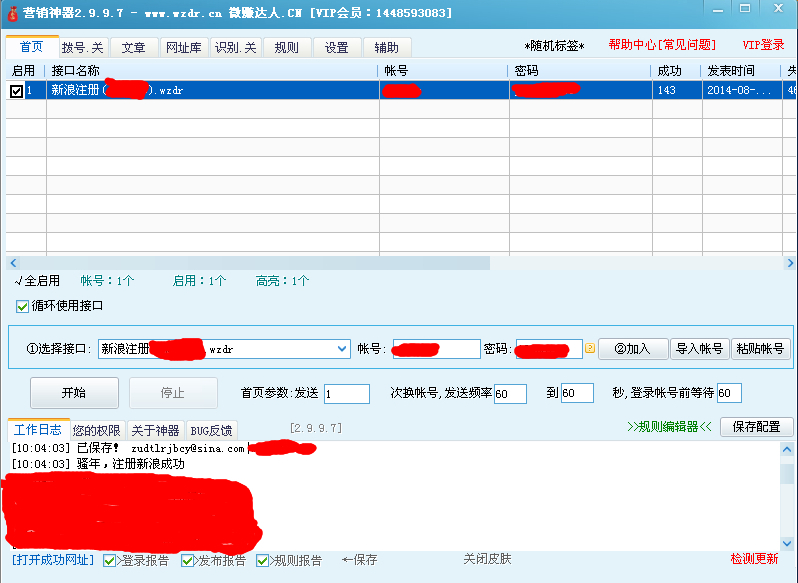This screenshot has height=583, width=798.
Task: Open the 设置 tab
Action: pyautogui.click(x=337, y=48)
